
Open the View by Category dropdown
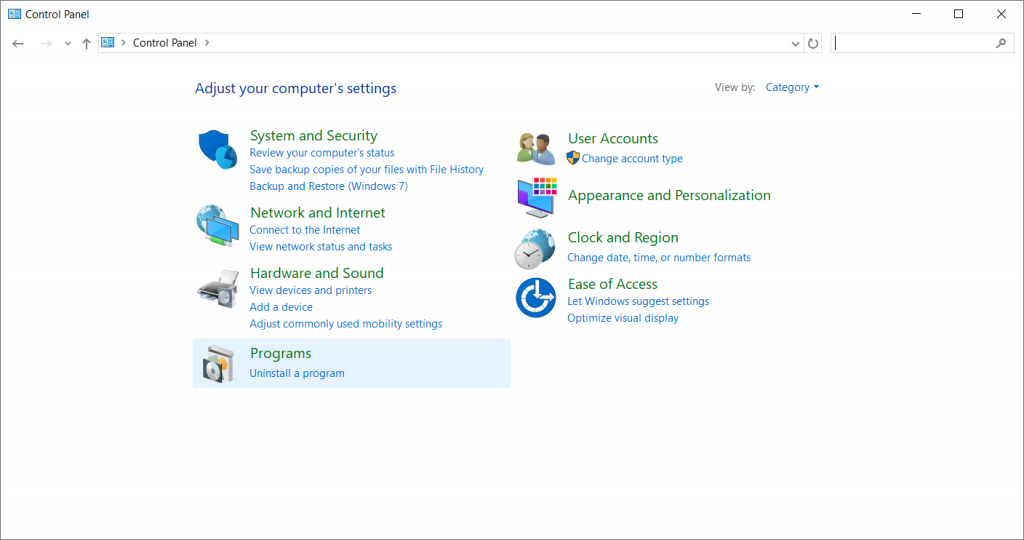coord(792,87)
